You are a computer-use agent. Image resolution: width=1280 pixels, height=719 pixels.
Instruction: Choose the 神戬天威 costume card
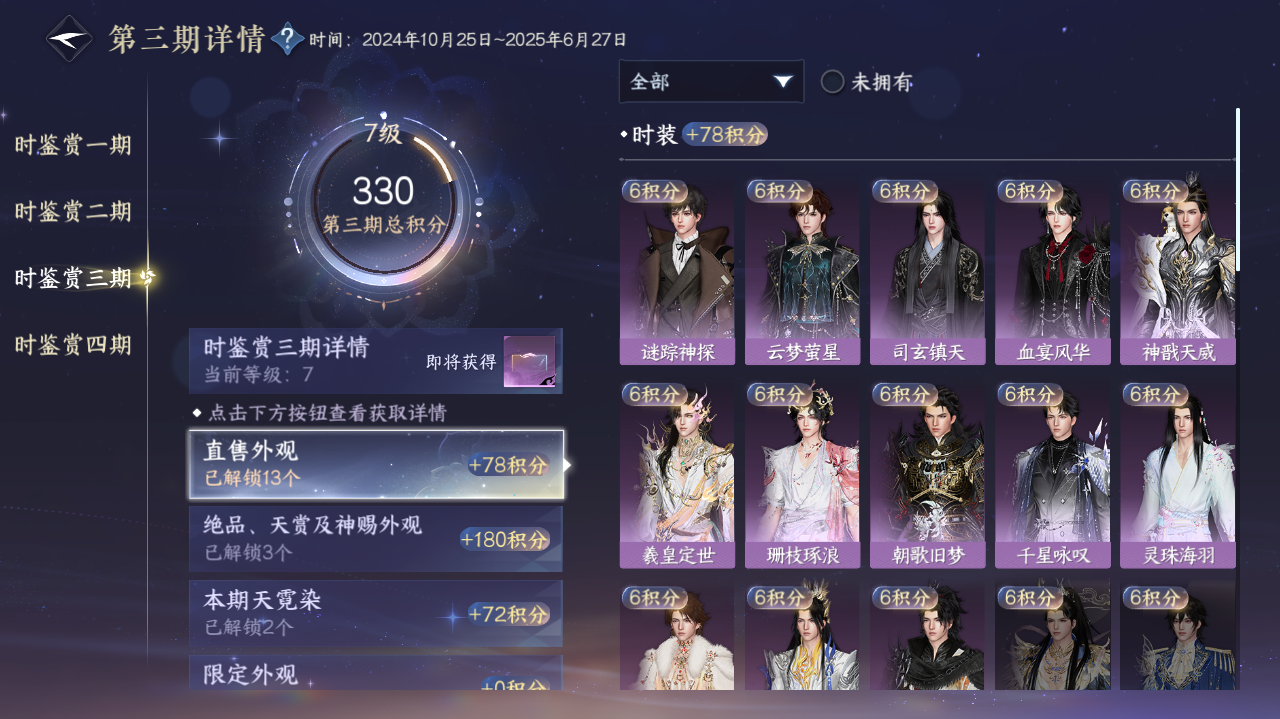click(x=1178, y=272)
